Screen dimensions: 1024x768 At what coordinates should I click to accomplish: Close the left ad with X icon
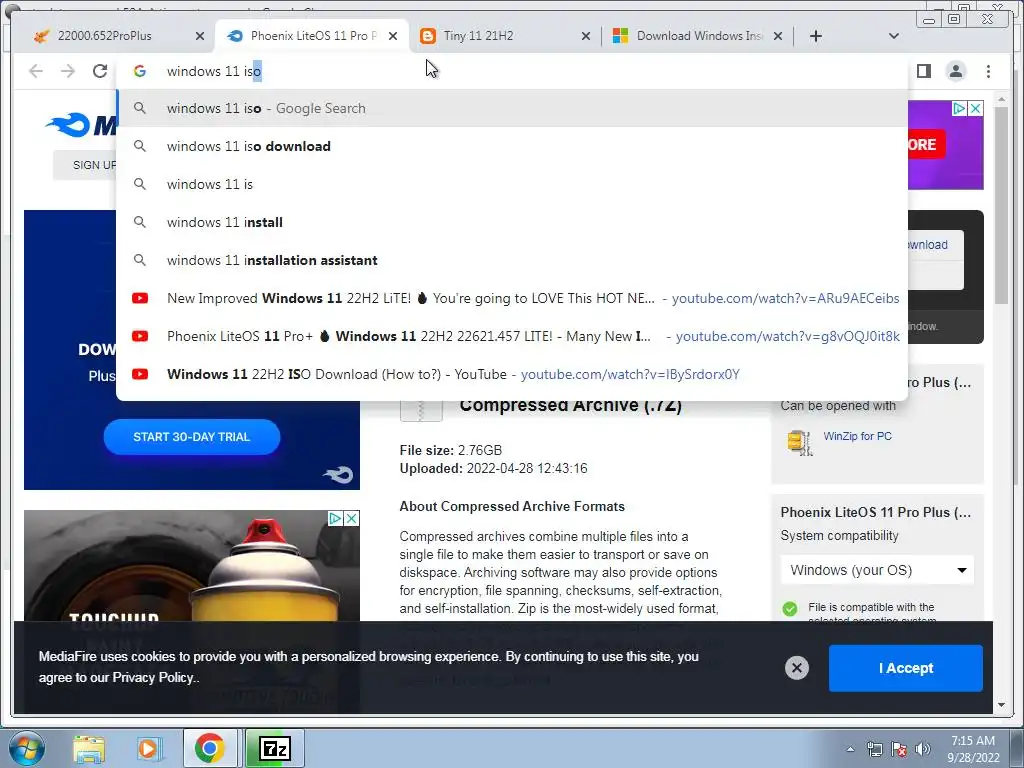[351, 519]
